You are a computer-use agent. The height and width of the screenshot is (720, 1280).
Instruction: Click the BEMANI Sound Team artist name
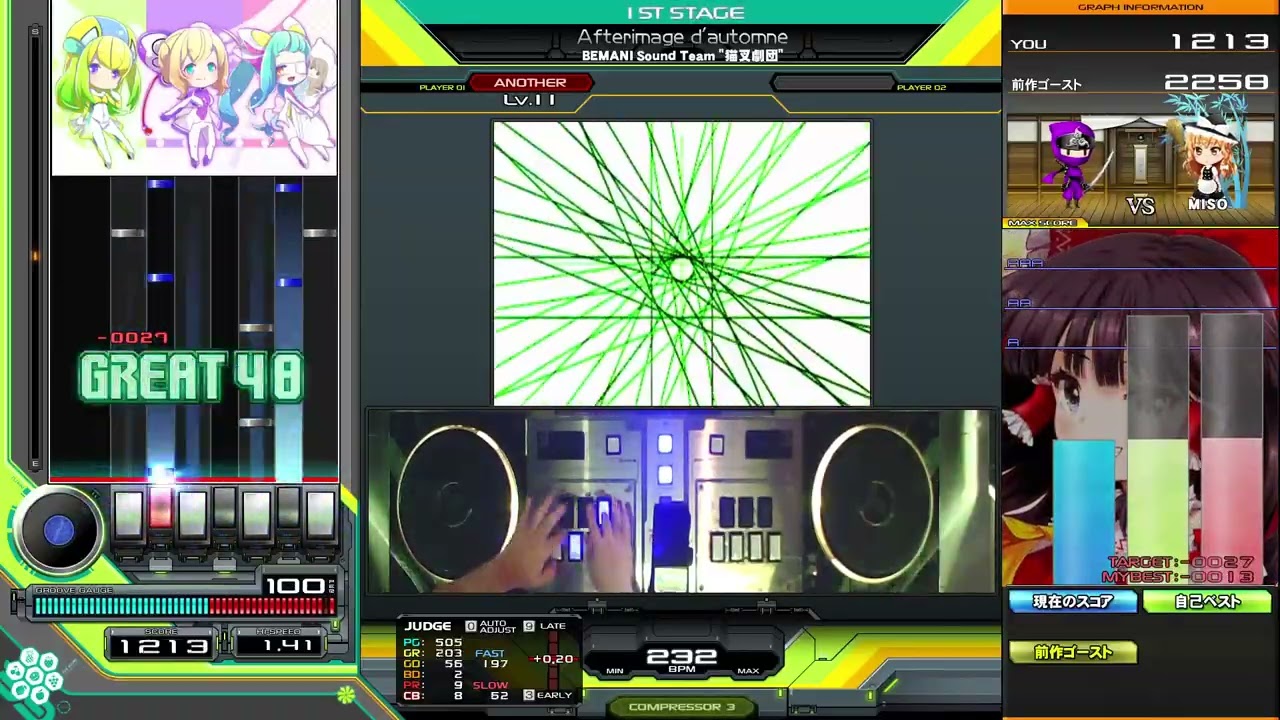tap(682, 56)
